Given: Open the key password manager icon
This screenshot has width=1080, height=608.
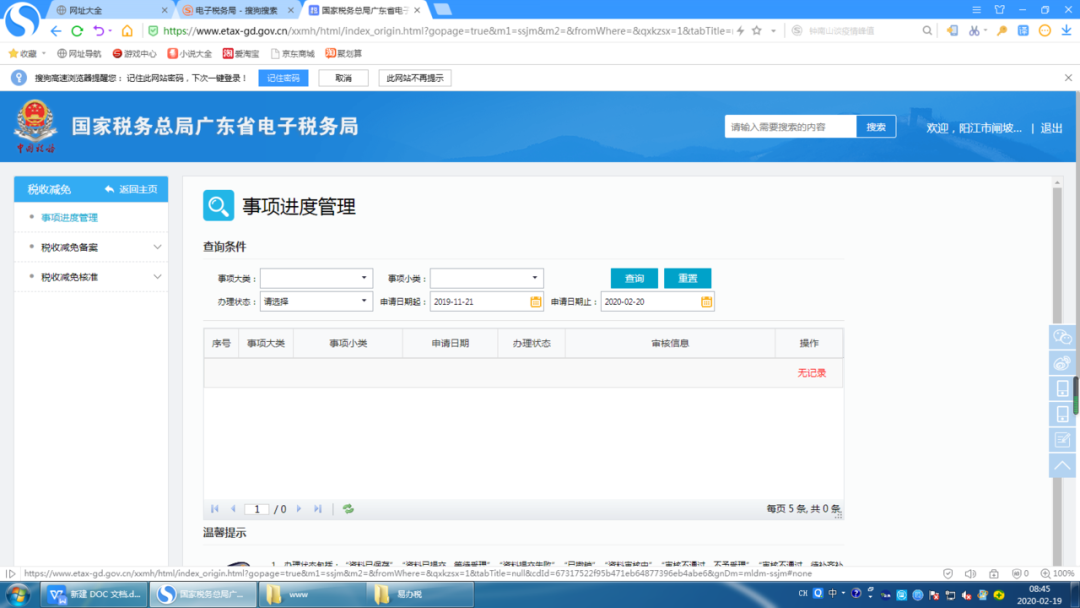Looking at the screenshot, I should [x=1002, y=31].
